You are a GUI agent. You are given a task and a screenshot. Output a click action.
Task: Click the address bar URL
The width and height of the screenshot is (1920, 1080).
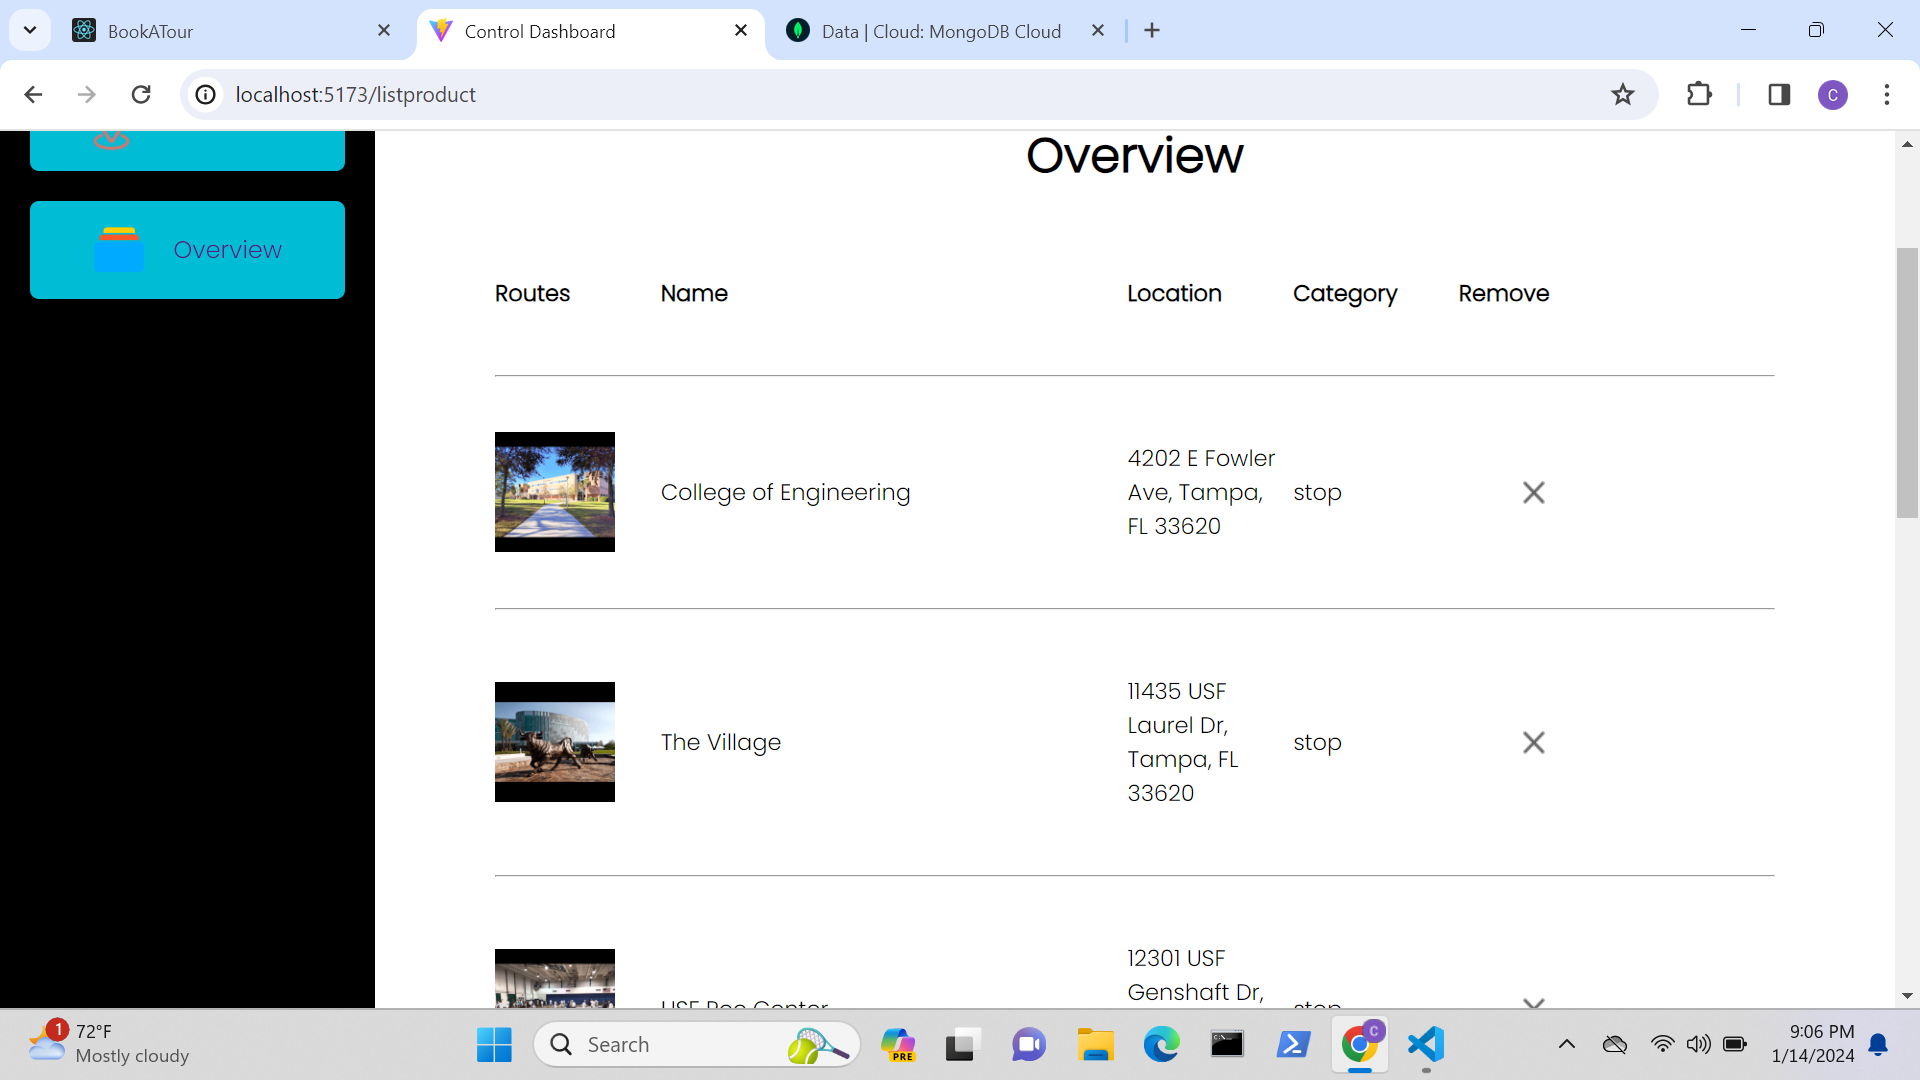pos(355,94)
